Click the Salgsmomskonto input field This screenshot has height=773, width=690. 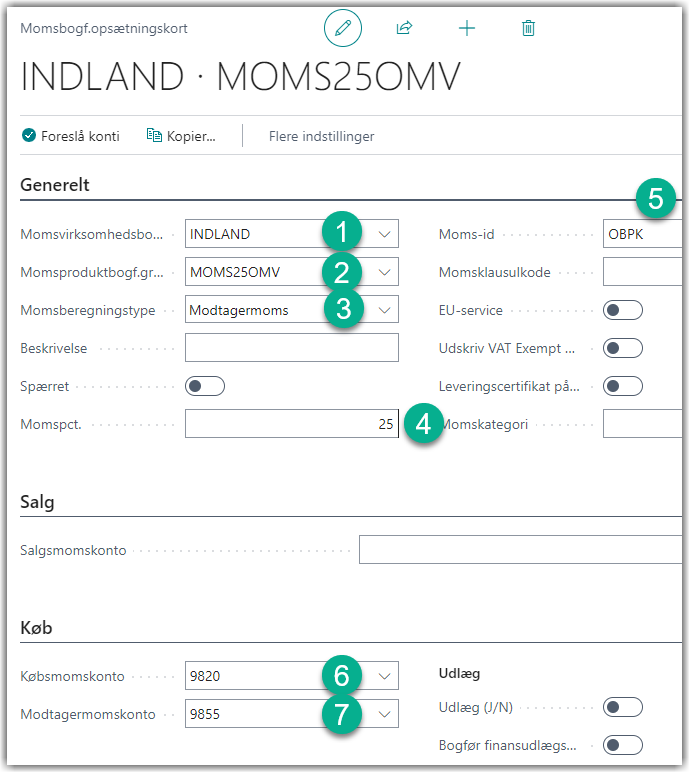[520, 550]
